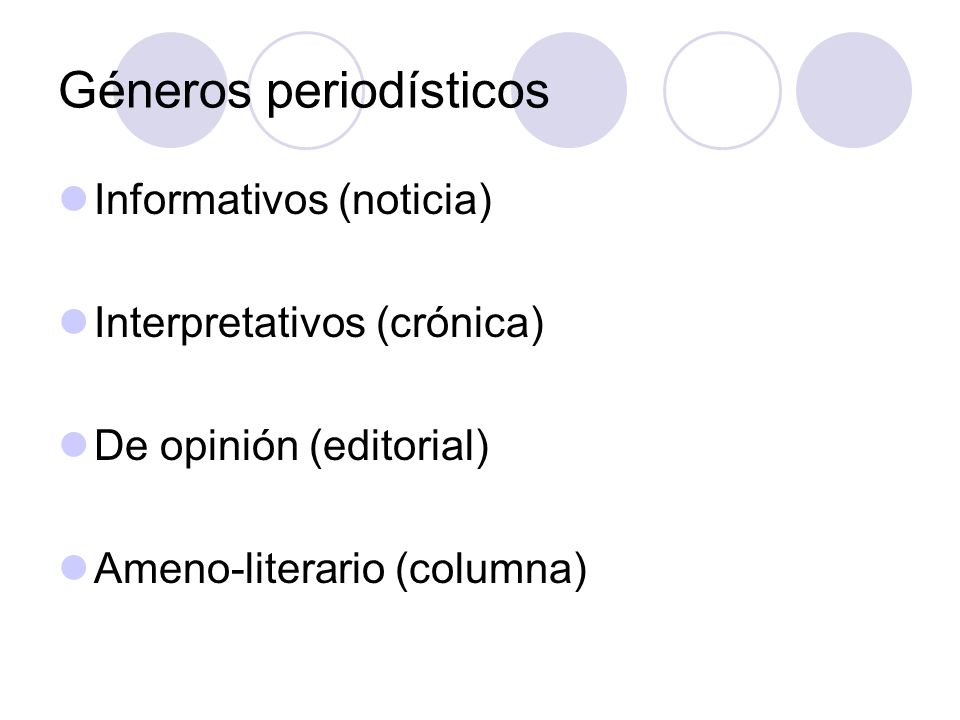The height and width of the screenshot is (720, 960).
Task: Click the filled lavender circle at title's end
Action: 569,90
